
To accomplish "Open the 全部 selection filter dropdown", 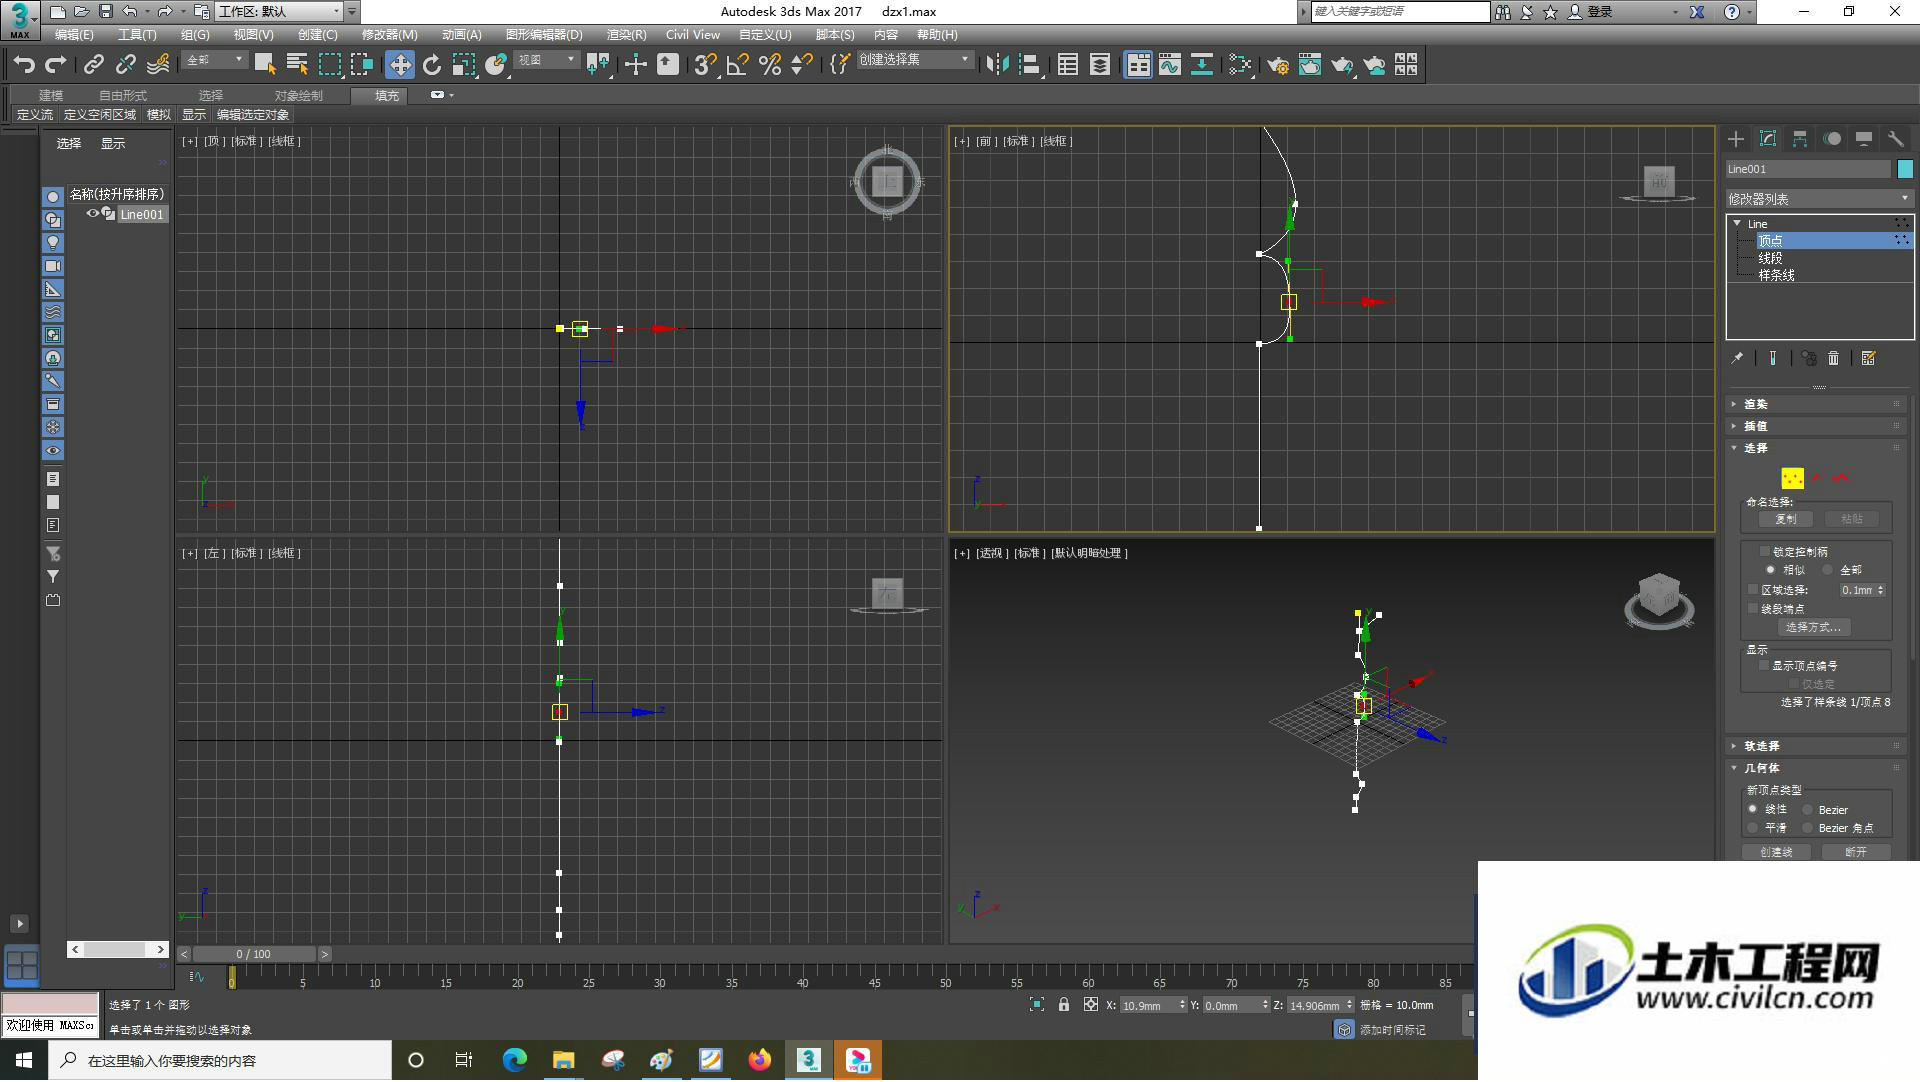I will pyautogui.click(x=215, y=60).
